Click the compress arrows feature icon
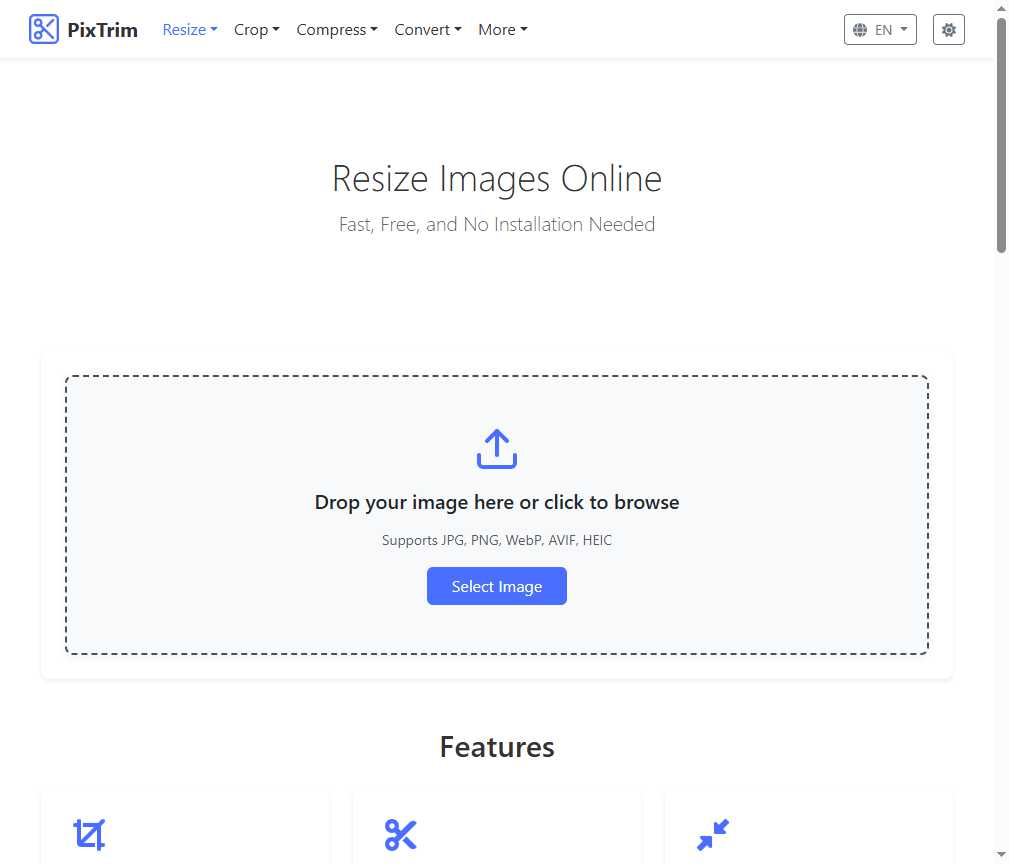This screenshot has width=1009, height=864. point(713,834)
